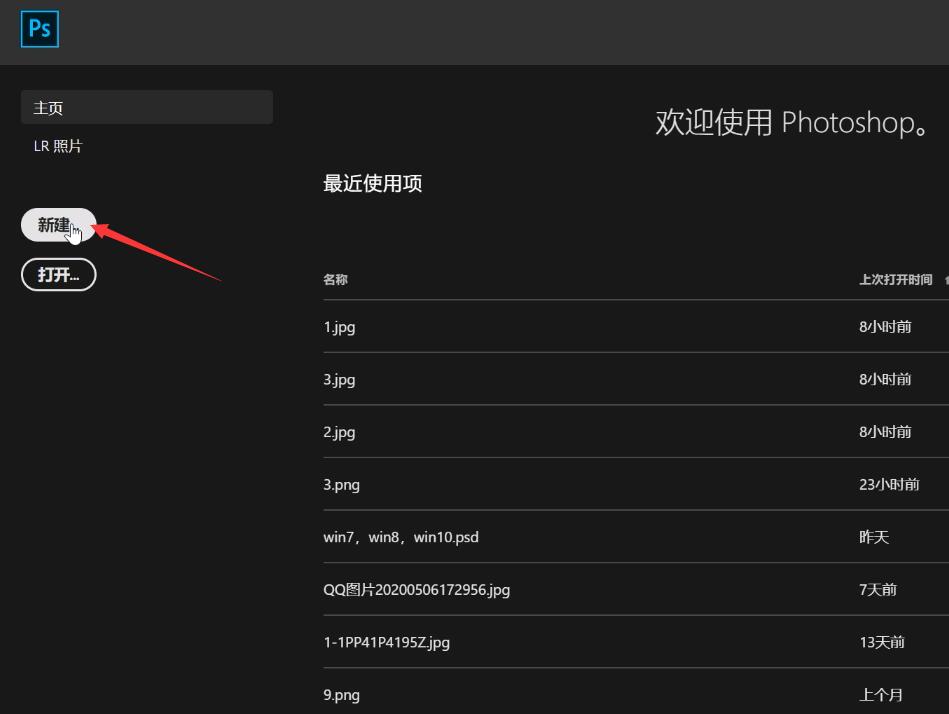Screen dimensions: 949x714
Task: Open recent file 3.jpg
Action: (x=340, y=380)
